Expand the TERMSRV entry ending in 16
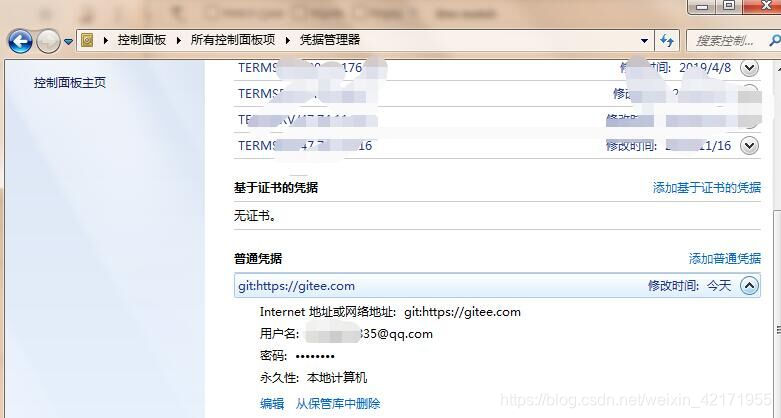781x418 pixels. pyautogui.click(x=749, y=145)
